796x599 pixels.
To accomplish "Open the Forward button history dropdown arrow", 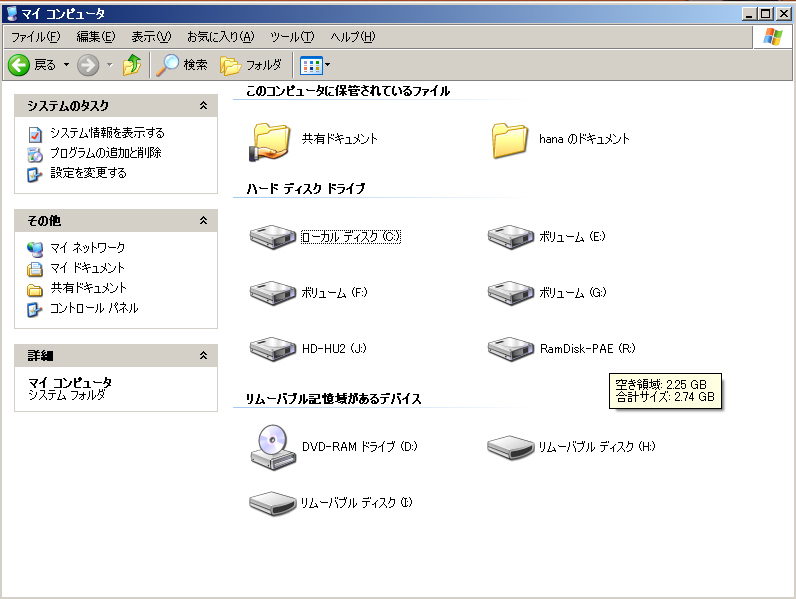I will 110,65.
